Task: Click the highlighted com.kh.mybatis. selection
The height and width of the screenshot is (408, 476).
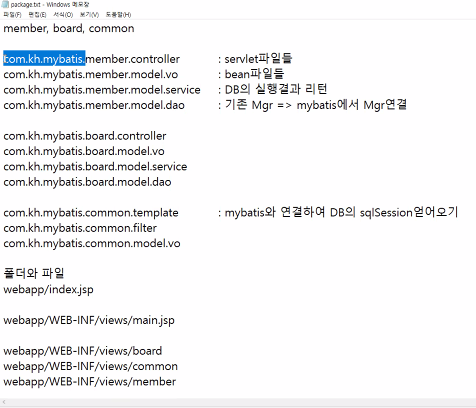Action: point(44,59)
